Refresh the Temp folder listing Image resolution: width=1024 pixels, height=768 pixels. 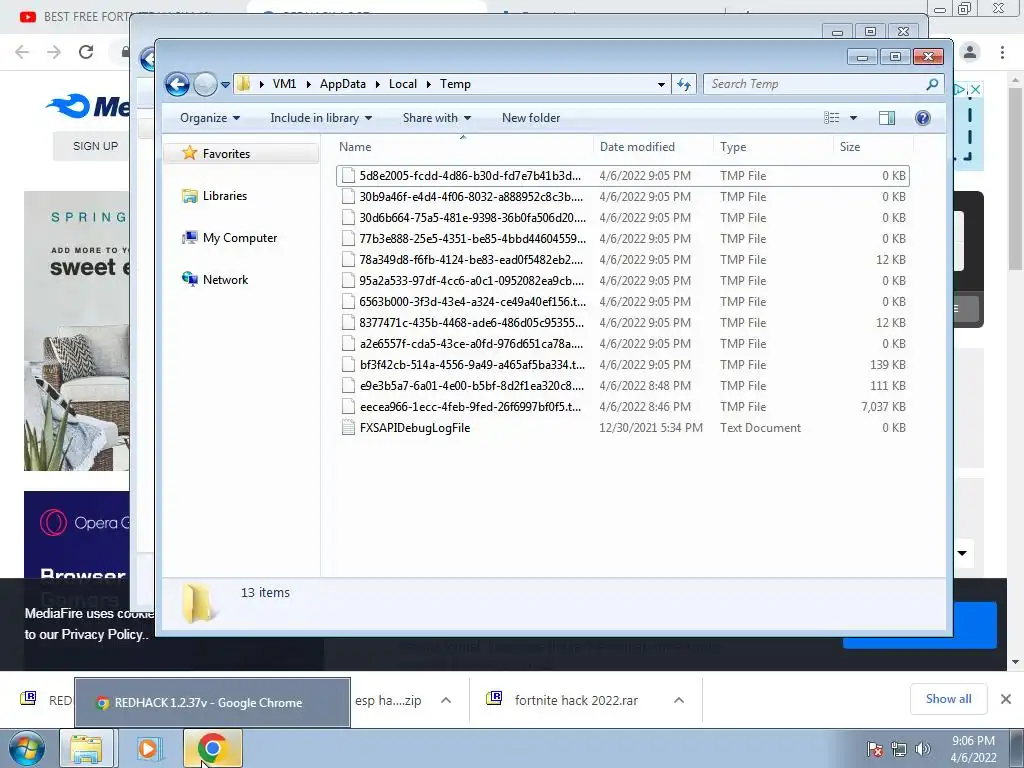tap(684, 84)
